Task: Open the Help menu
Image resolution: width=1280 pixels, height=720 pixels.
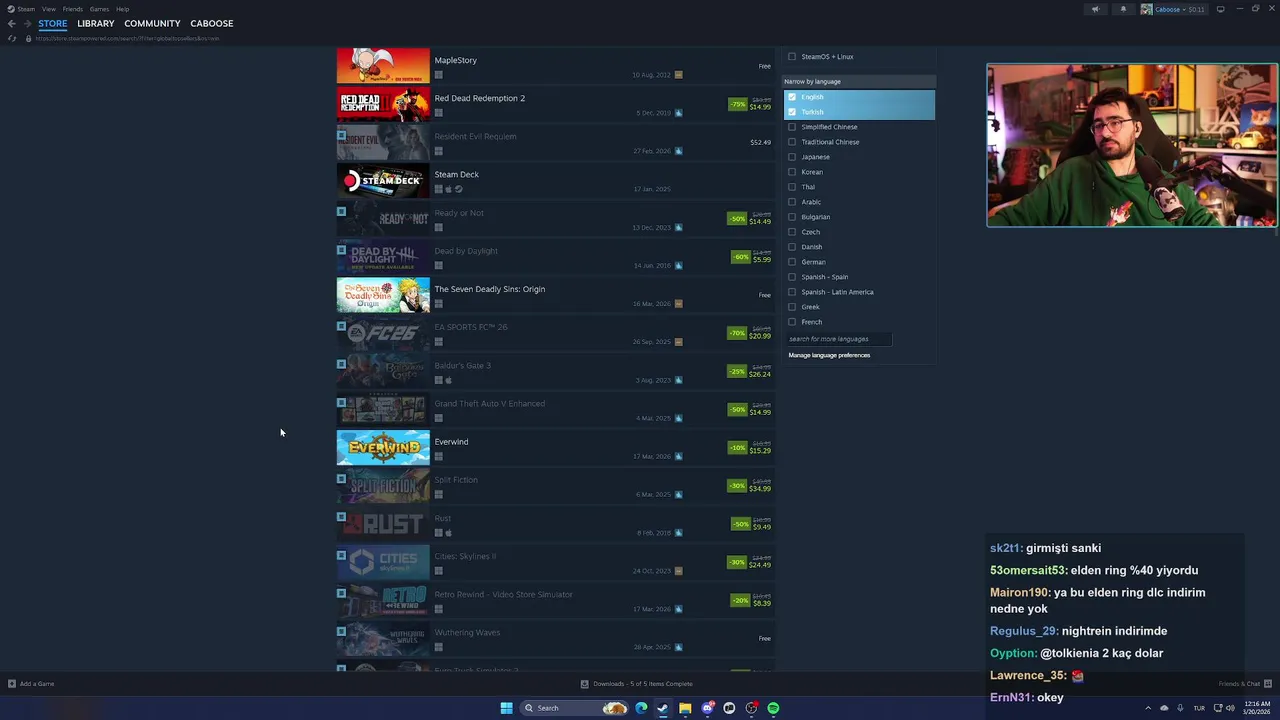Action: 122,9
